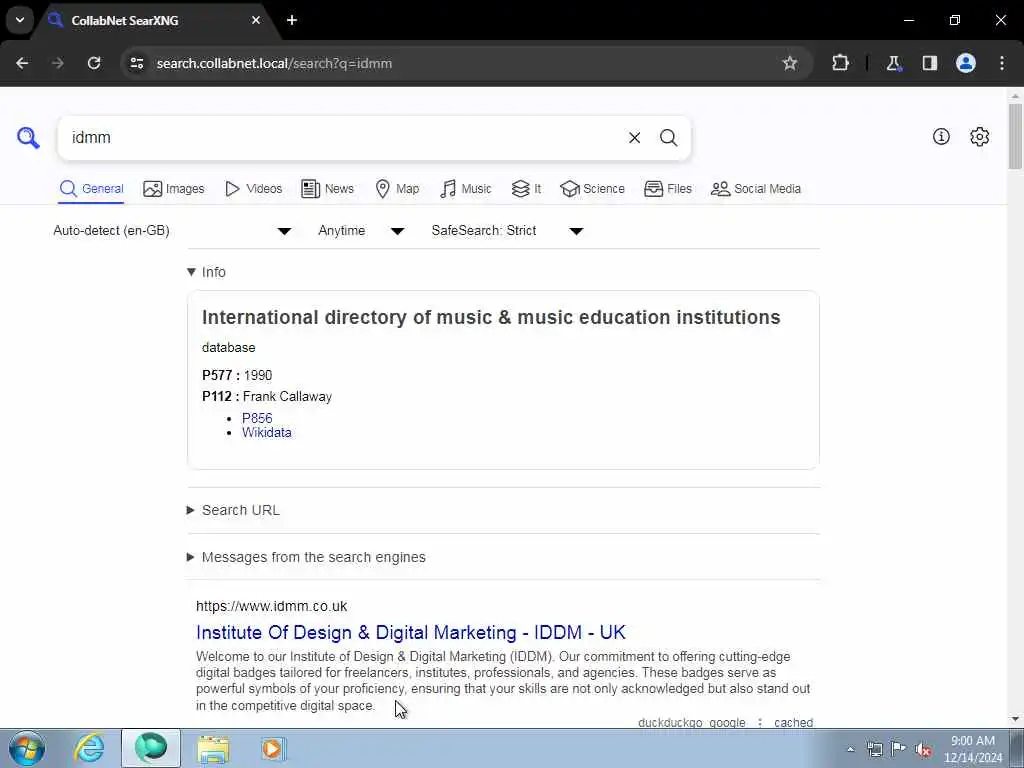Switch to Science category
The height and width of the screenshot is (768, 1024).
click(592, 189)
